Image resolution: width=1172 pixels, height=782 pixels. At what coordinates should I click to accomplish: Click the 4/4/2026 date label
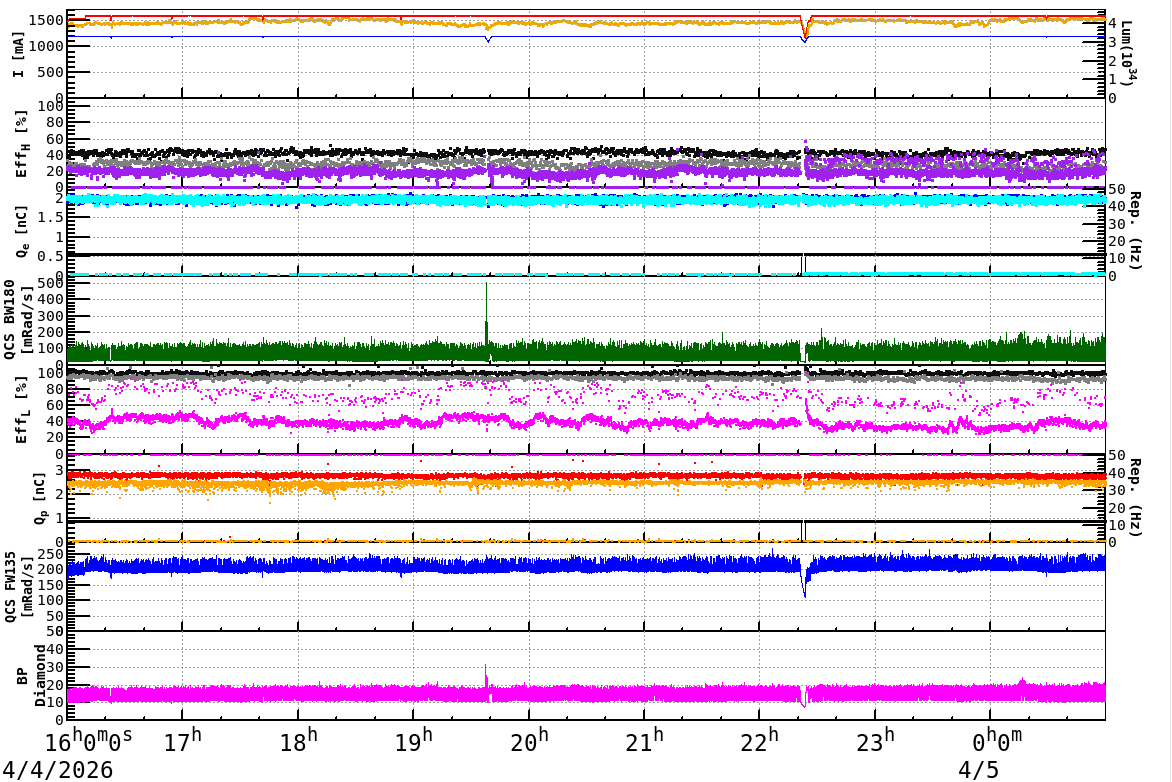58,770
